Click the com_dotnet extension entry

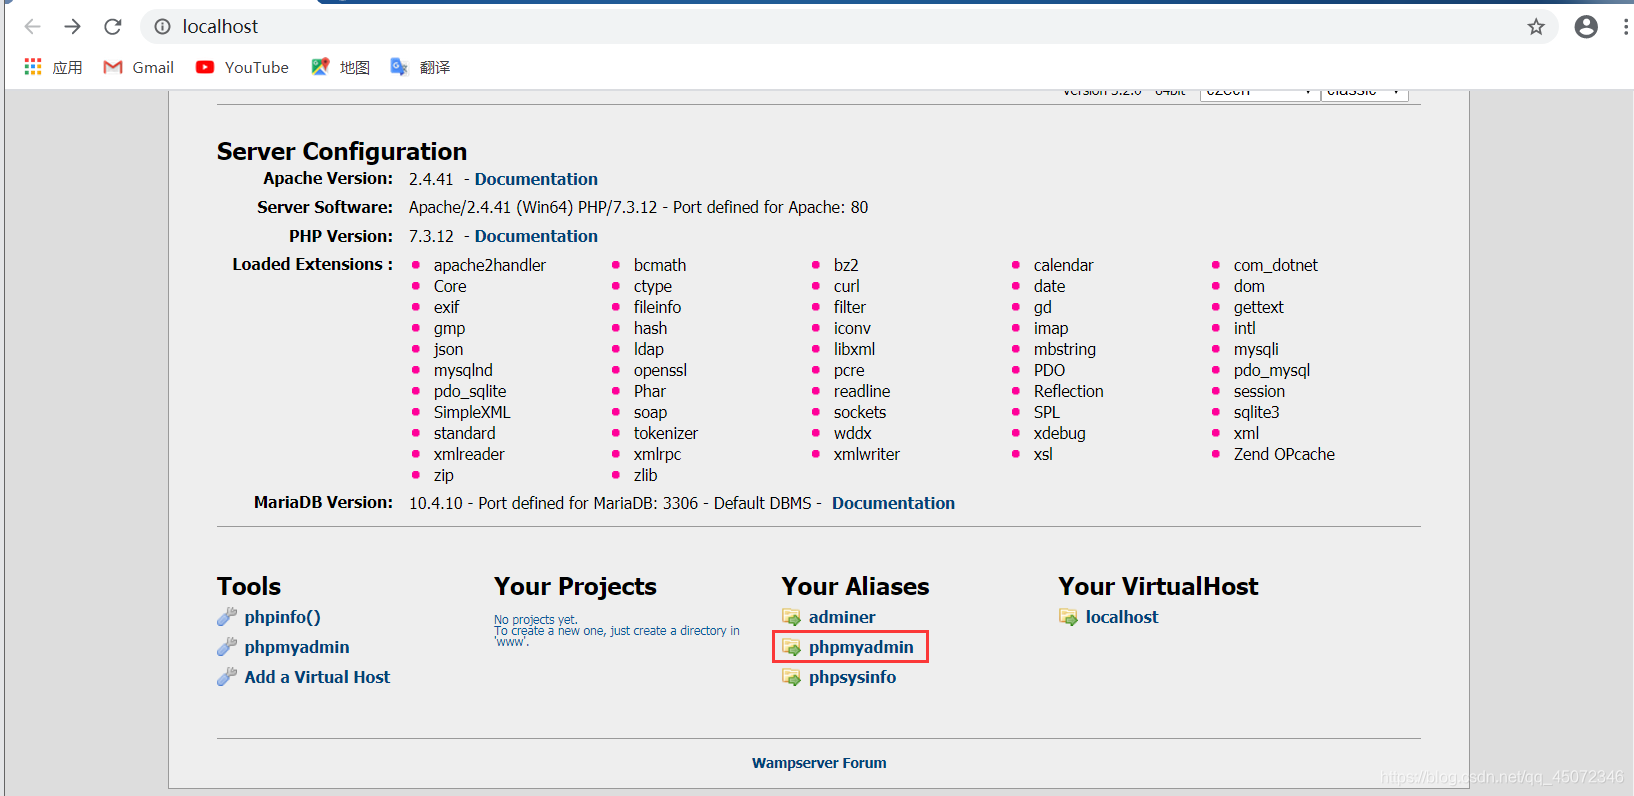[x=1276, y=265]
